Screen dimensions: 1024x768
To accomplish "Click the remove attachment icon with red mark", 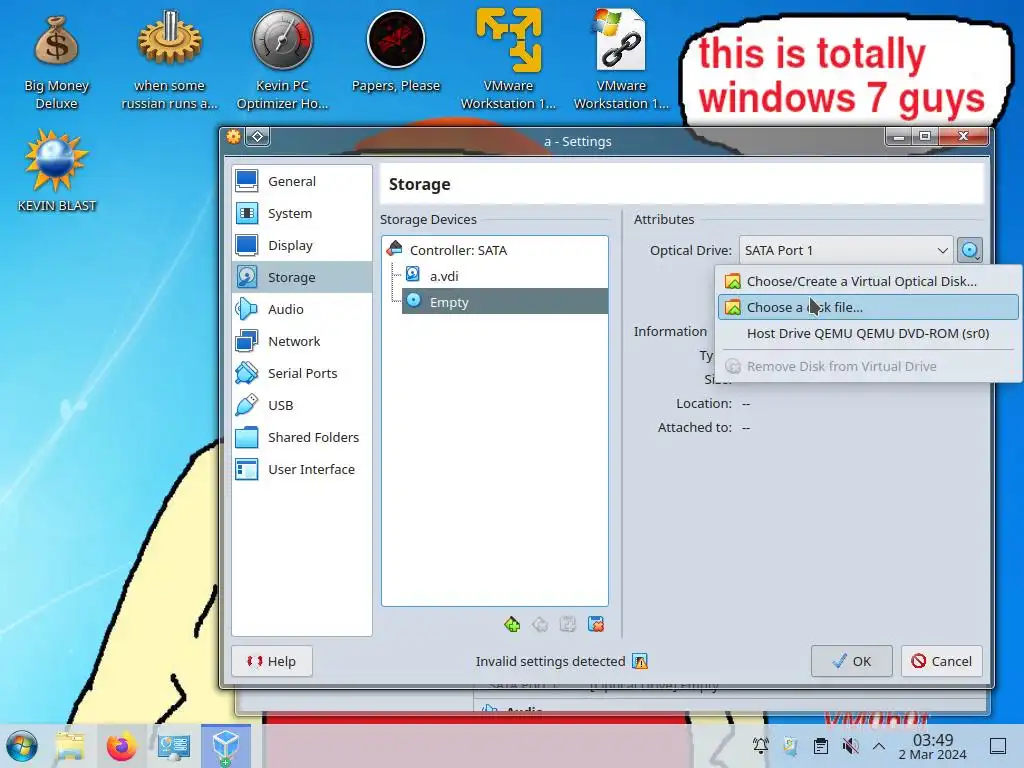I will pos(596,624).
